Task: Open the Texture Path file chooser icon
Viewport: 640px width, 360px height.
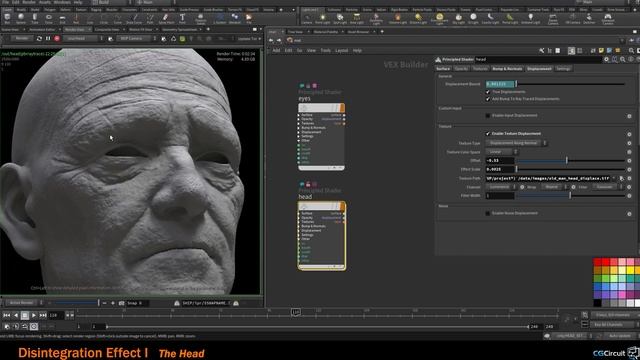Action: [x=622, y=178]
